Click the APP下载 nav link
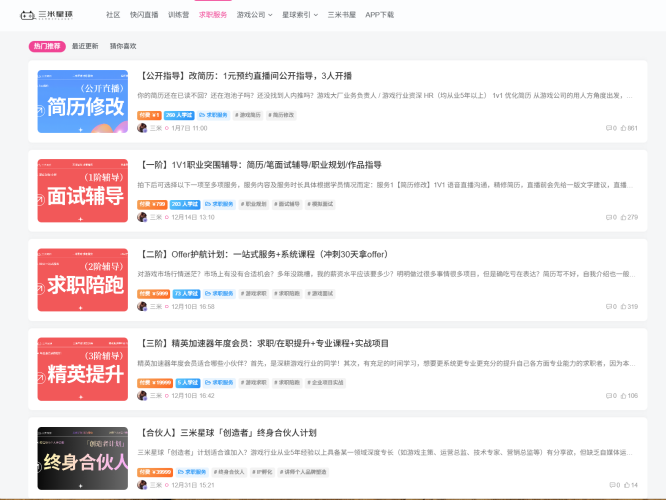666x500 pixels. (x=379, y=15)
